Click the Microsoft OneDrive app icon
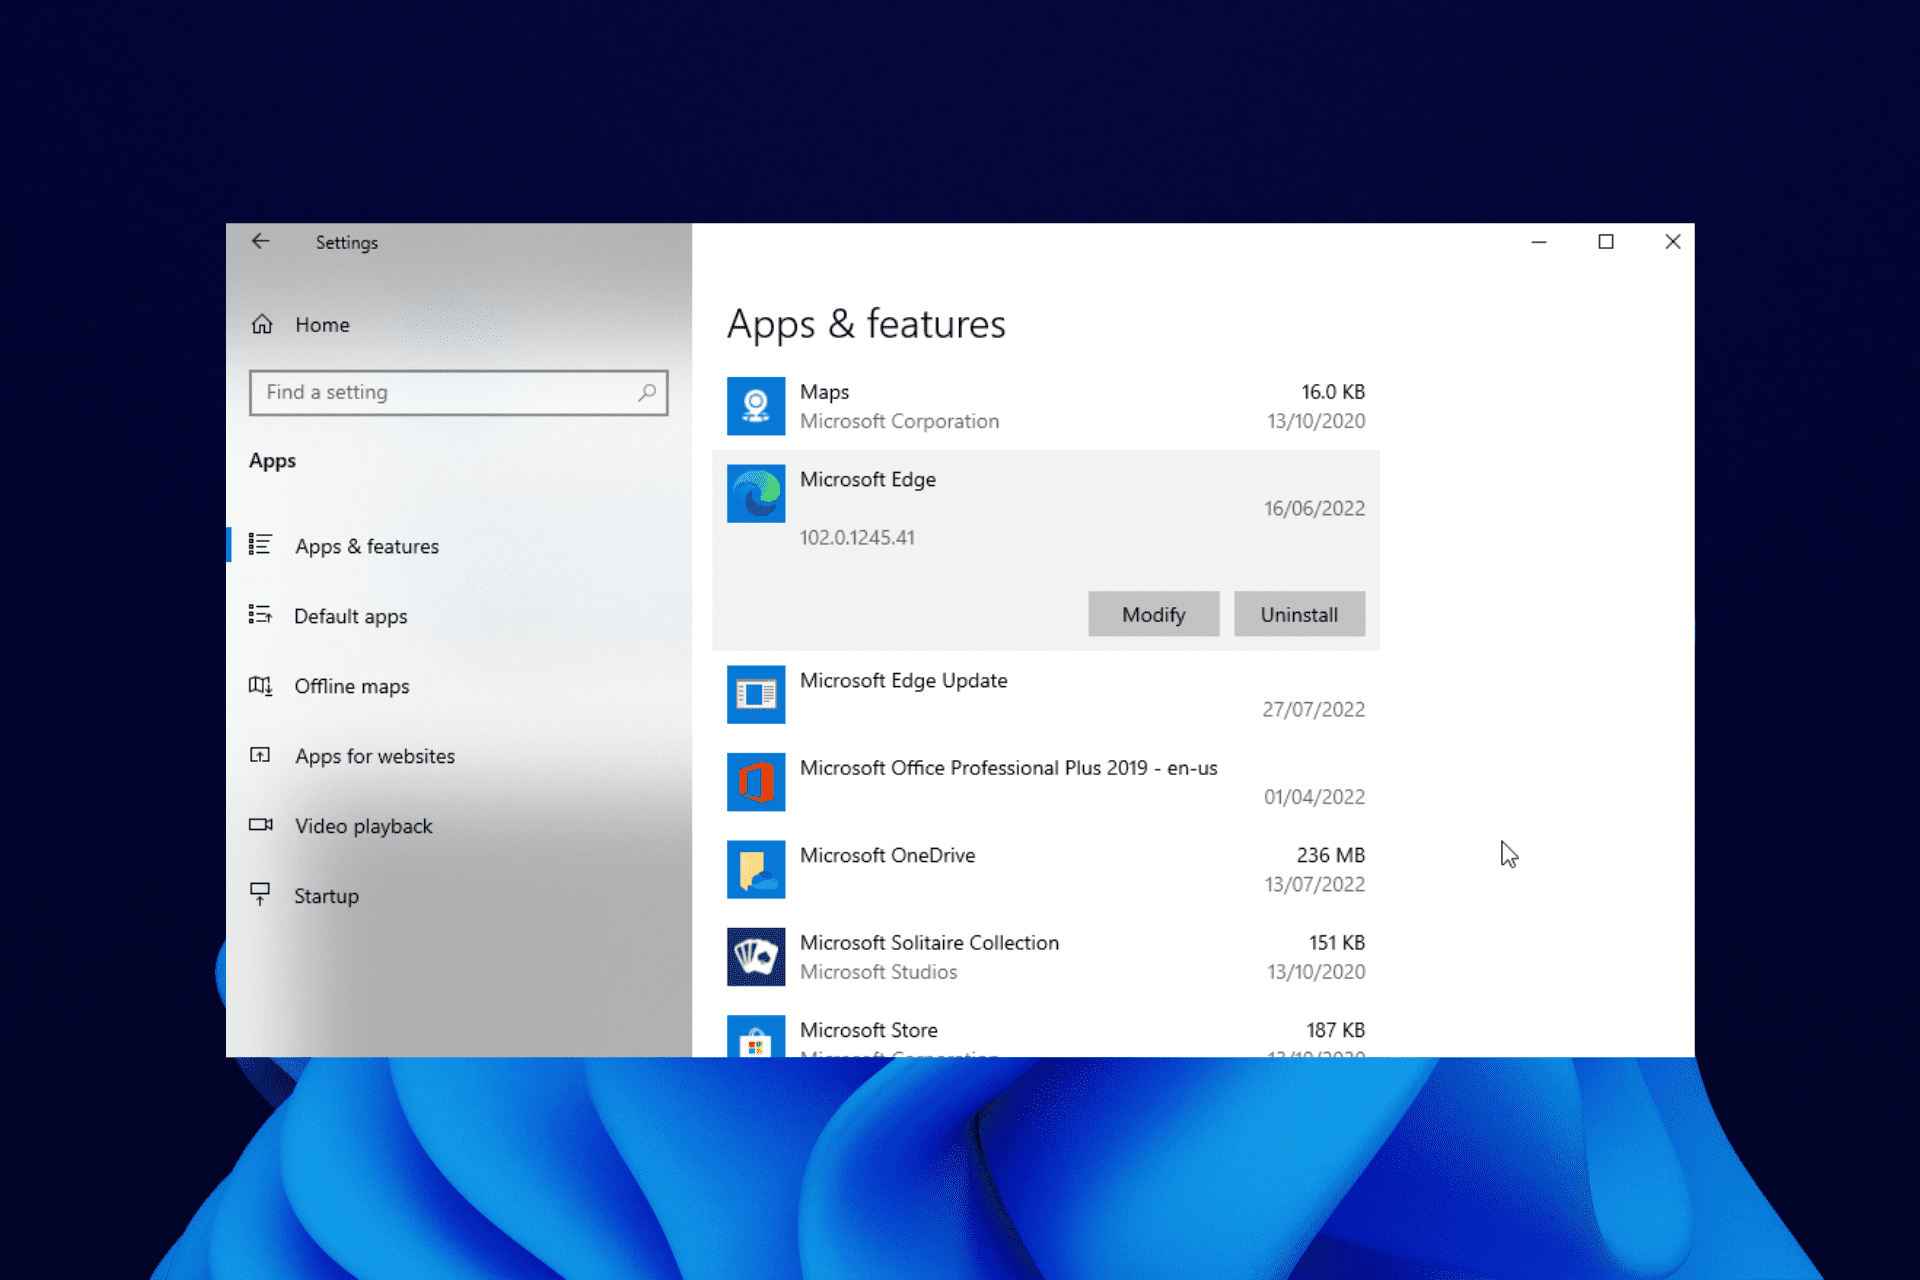1920x1280 pixels. pyautogui.click(x=756, y=869)
